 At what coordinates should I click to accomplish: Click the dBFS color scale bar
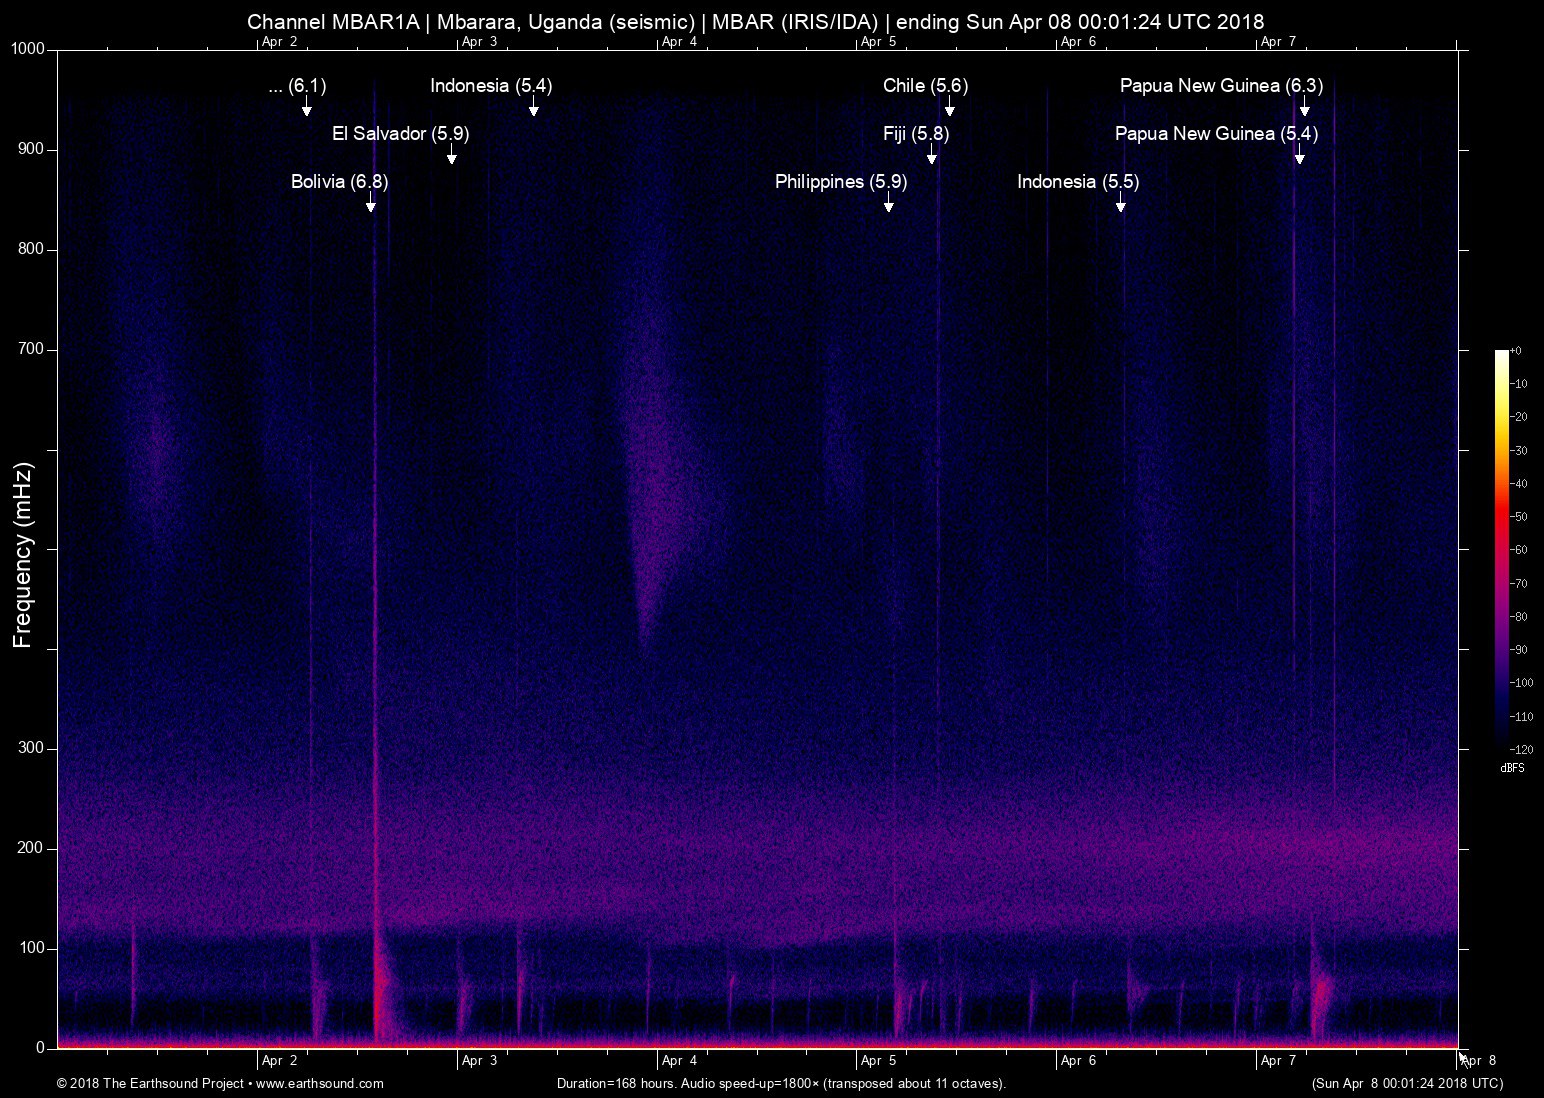click(x=1501, y=548)
